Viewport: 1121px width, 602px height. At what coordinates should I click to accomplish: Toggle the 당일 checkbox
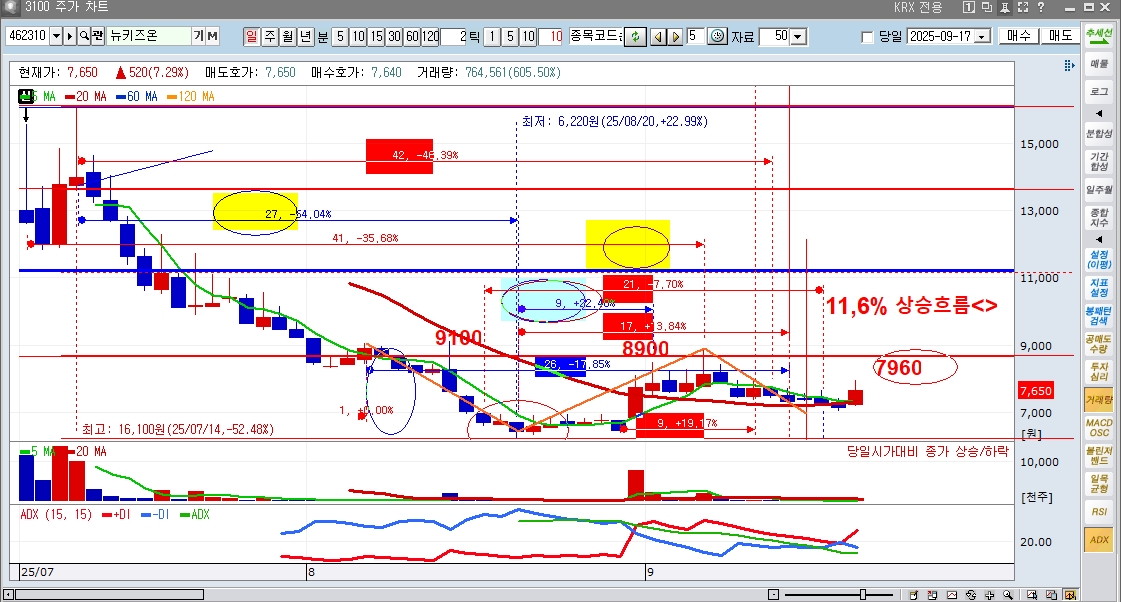(x=867, y=37)
